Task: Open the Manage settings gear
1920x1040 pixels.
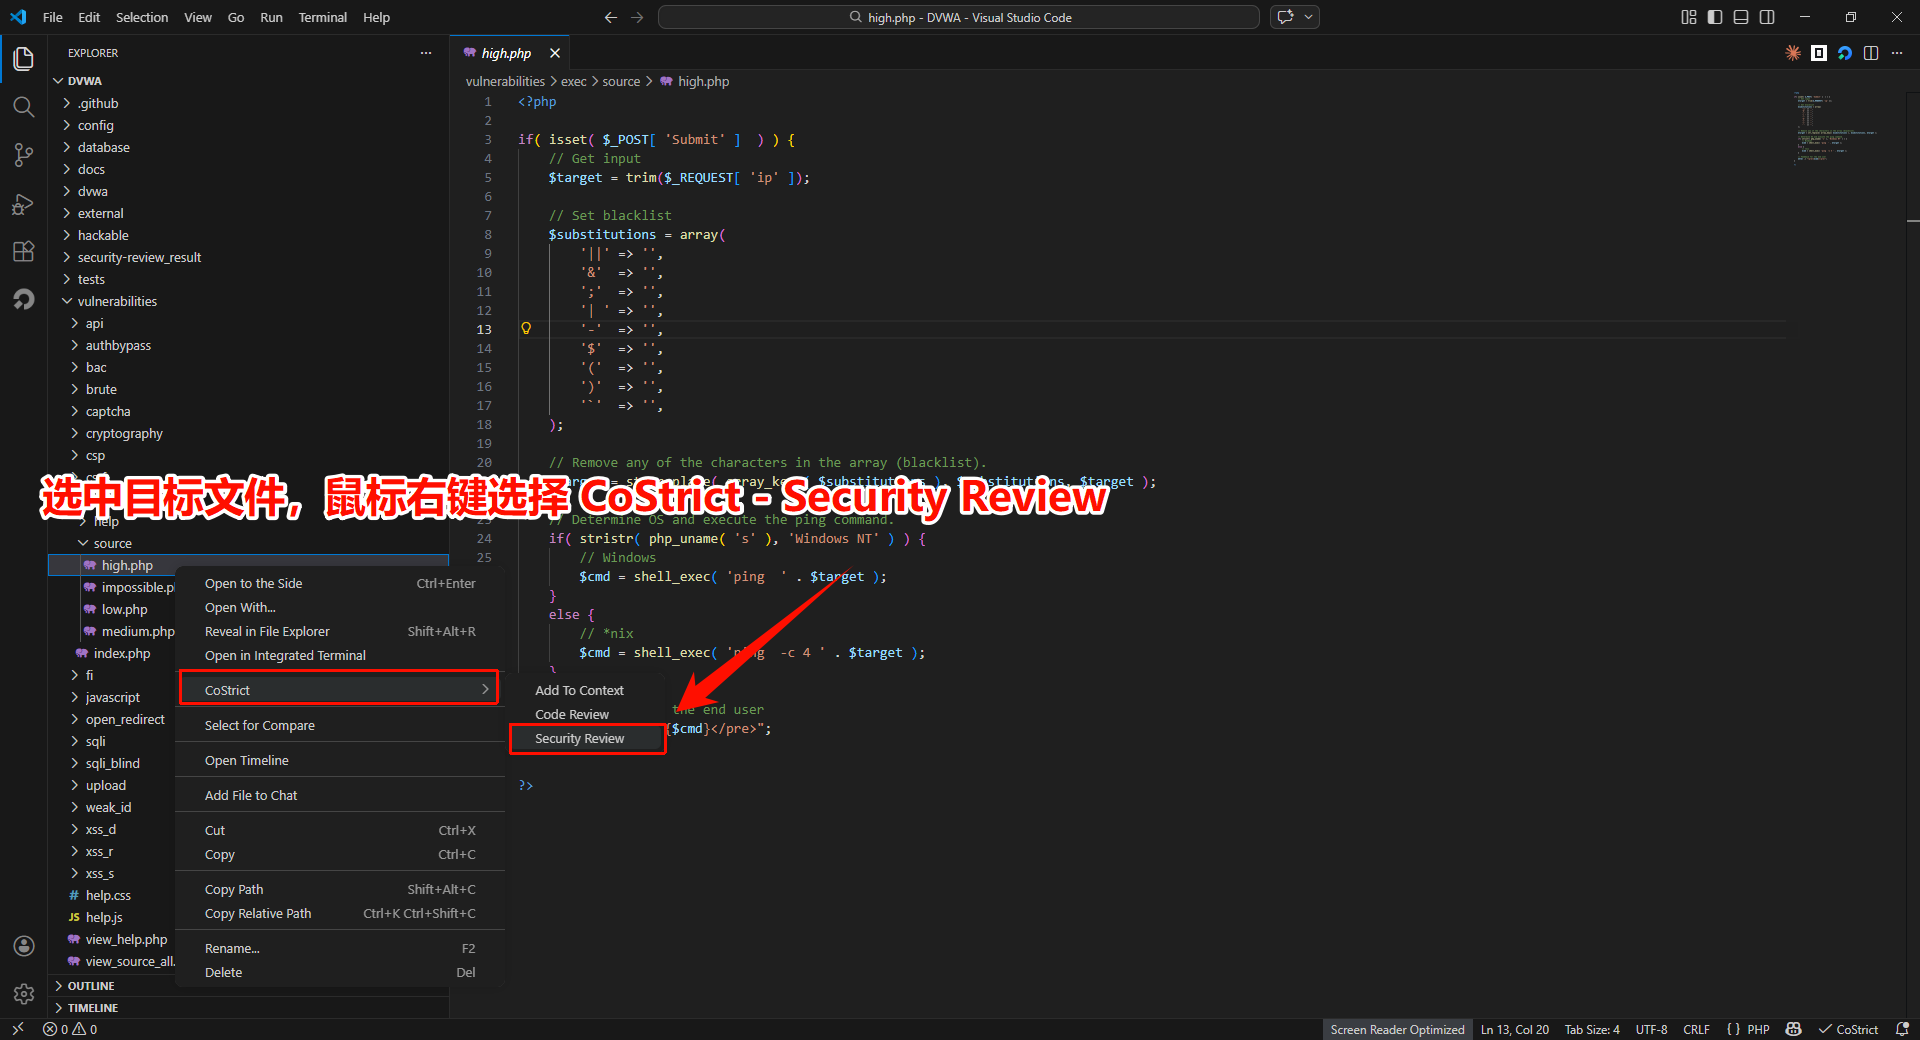Action: coord(24,993)
